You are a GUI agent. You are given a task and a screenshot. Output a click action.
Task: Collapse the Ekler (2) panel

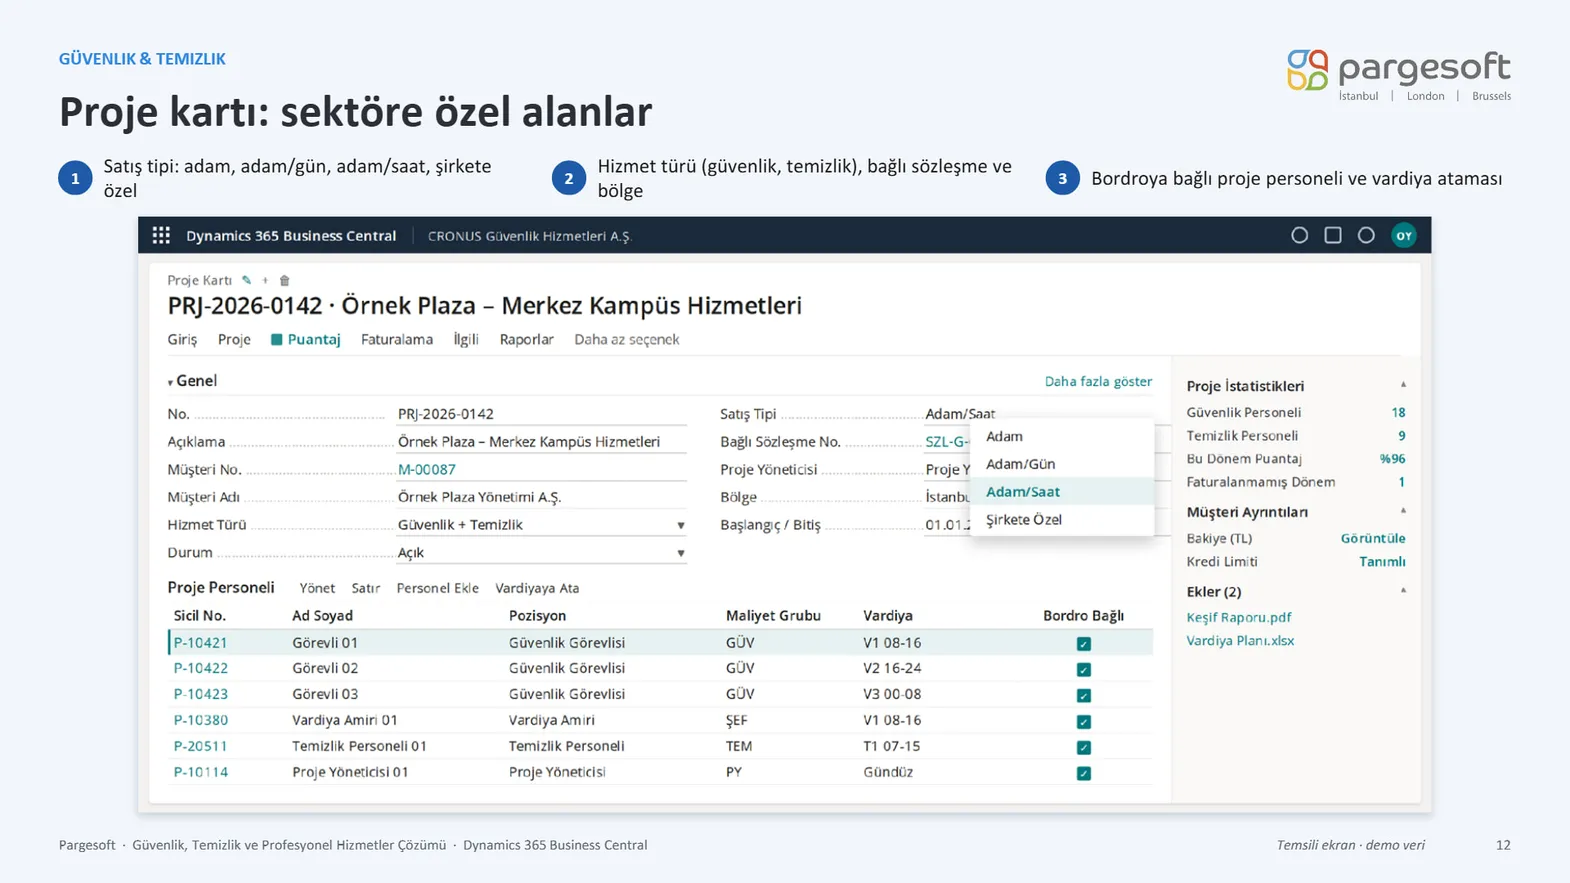(x=1403, y=591)
